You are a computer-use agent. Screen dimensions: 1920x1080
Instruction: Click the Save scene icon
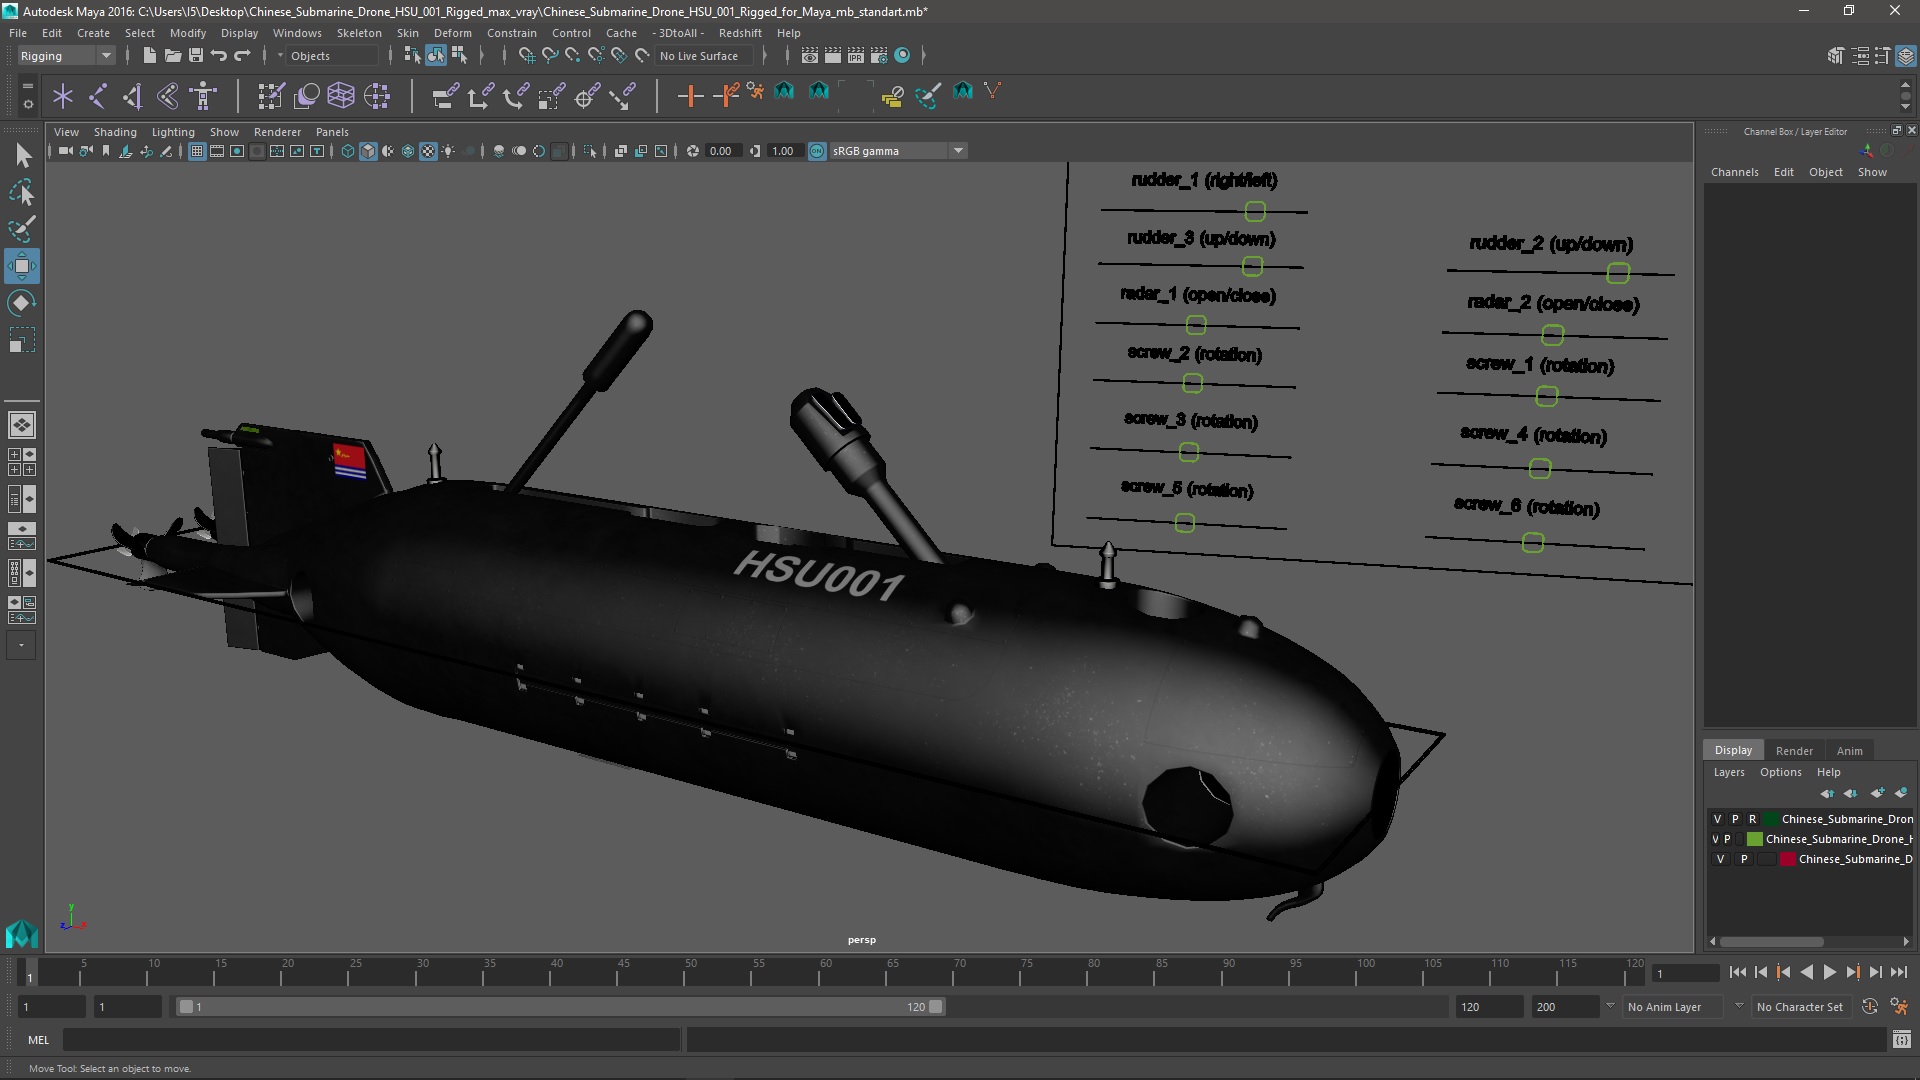coord(196,56)
